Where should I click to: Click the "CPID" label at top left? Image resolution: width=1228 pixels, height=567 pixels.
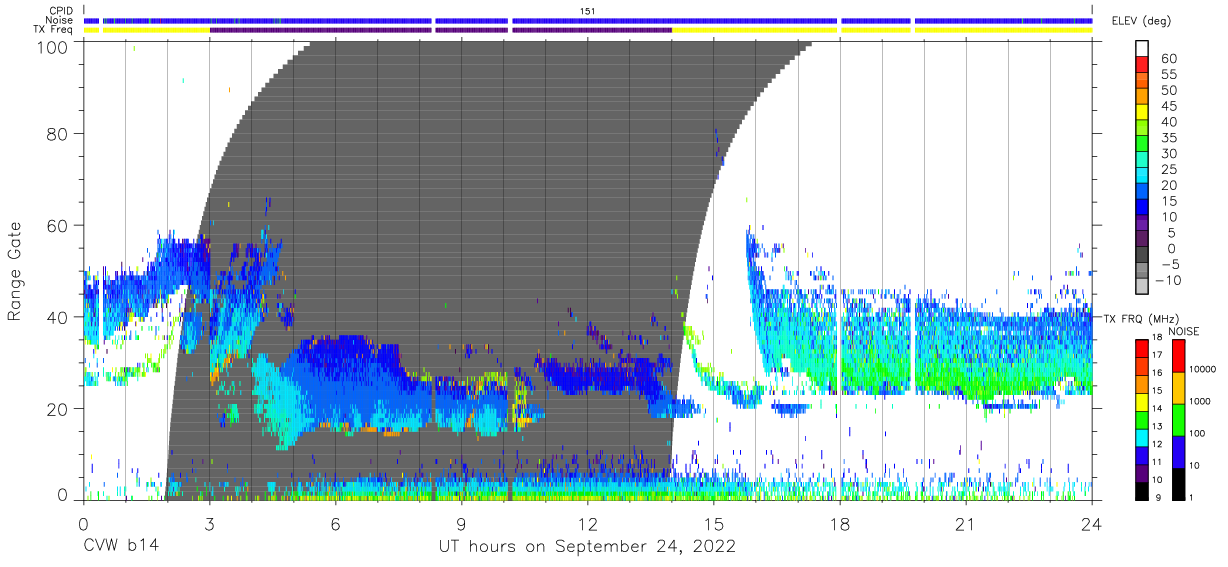pos(62,10)
